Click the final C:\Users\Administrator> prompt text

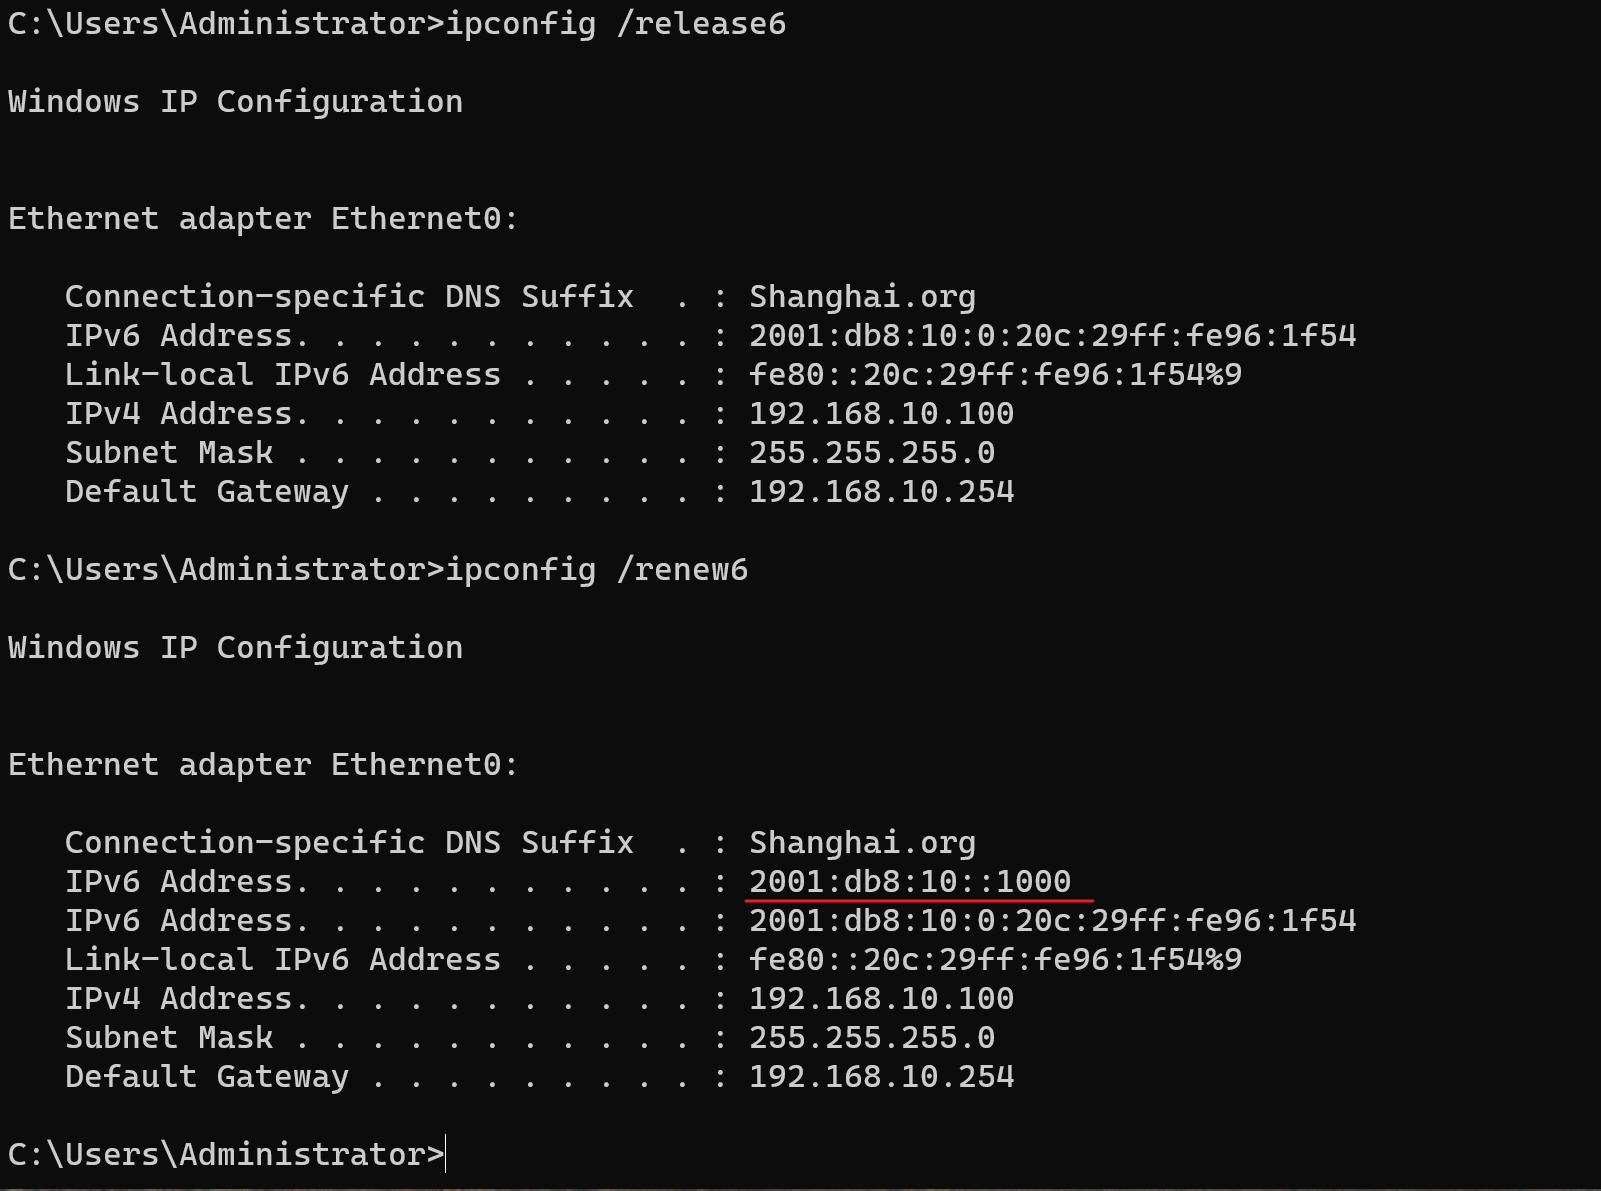click(x=226, y=1155)
